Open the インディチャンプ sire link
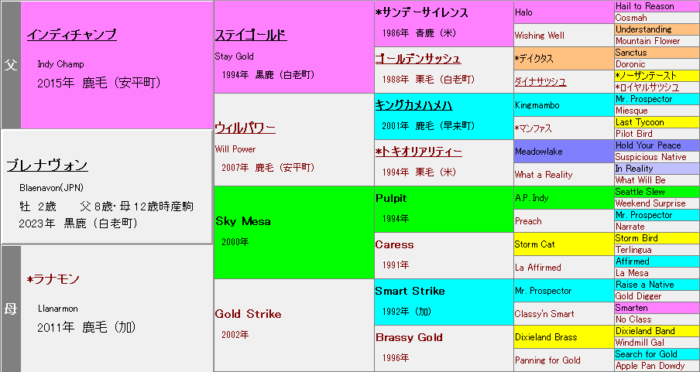Viewport: 700px width, 372px height. 72,35
